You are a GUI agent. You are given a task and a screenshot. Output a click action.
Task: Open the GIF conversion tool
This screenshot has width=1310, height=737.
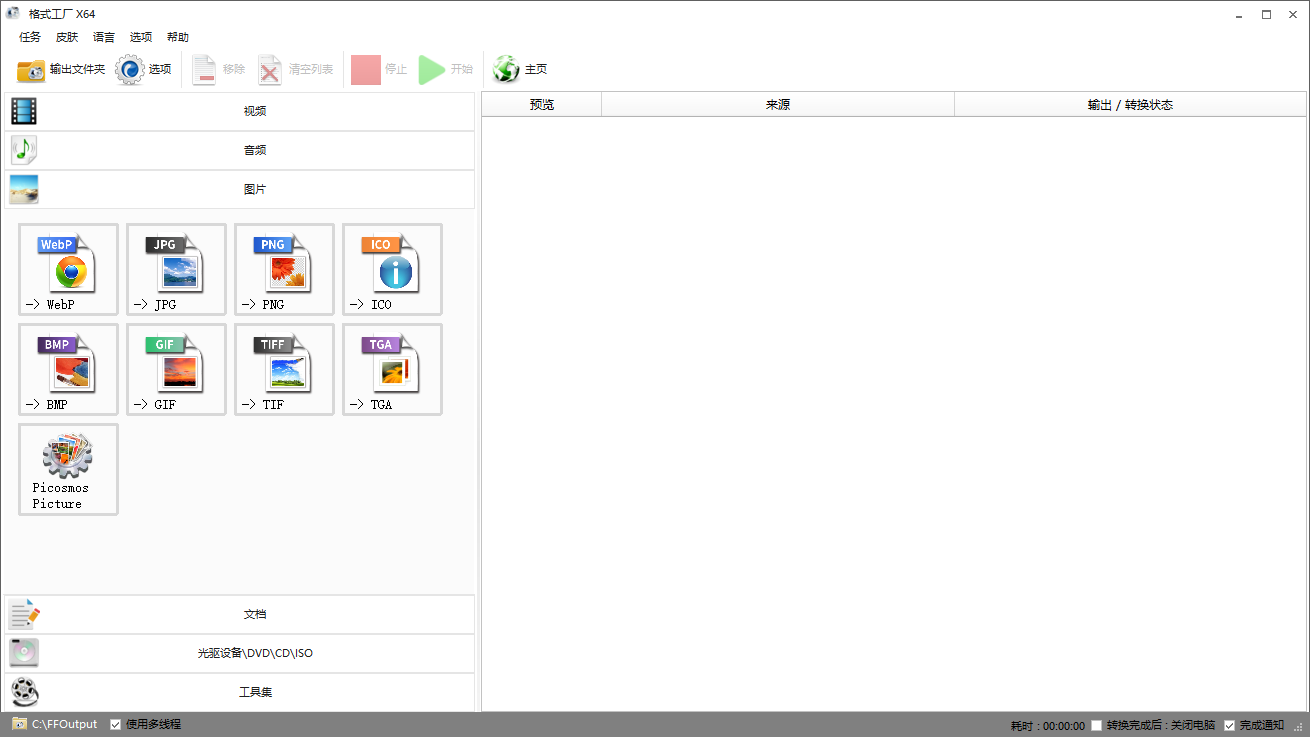pyautogui.click(x=176, y=369)
